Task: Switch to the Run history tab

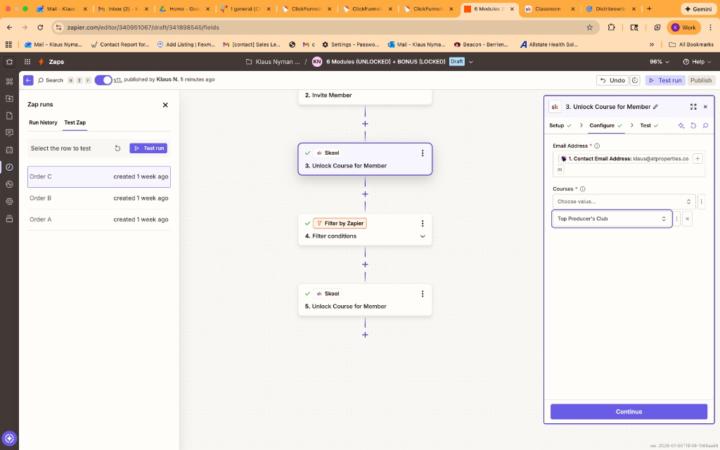Action: tap(43, 122)
